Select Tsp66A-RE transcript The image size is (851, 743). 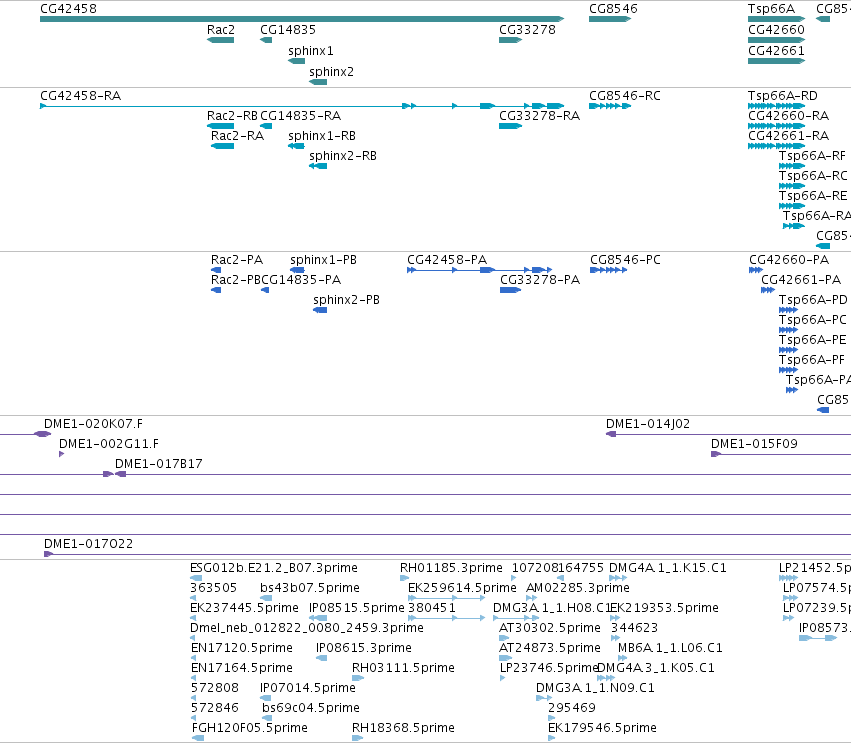click(792, 206)
